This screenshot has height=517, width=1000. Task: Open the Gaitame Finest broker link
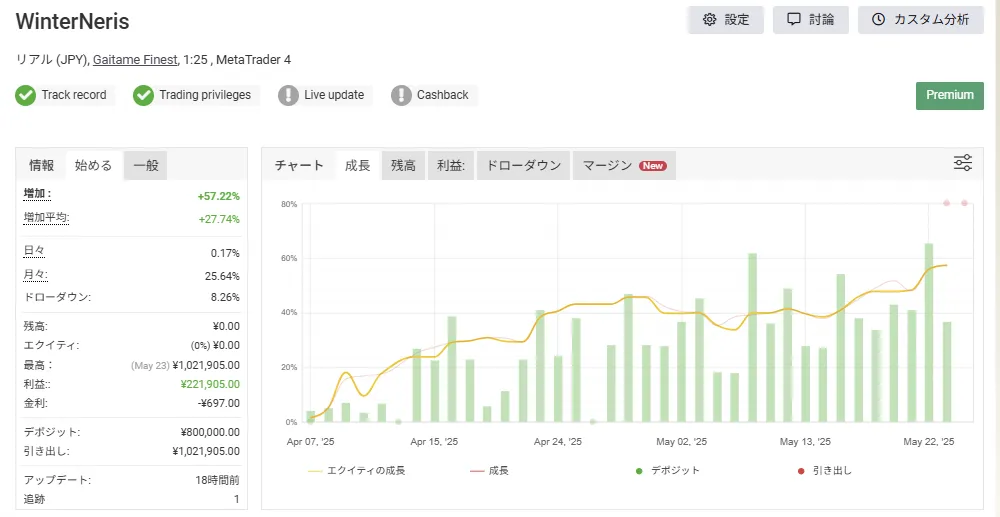(x=135, y=60)
